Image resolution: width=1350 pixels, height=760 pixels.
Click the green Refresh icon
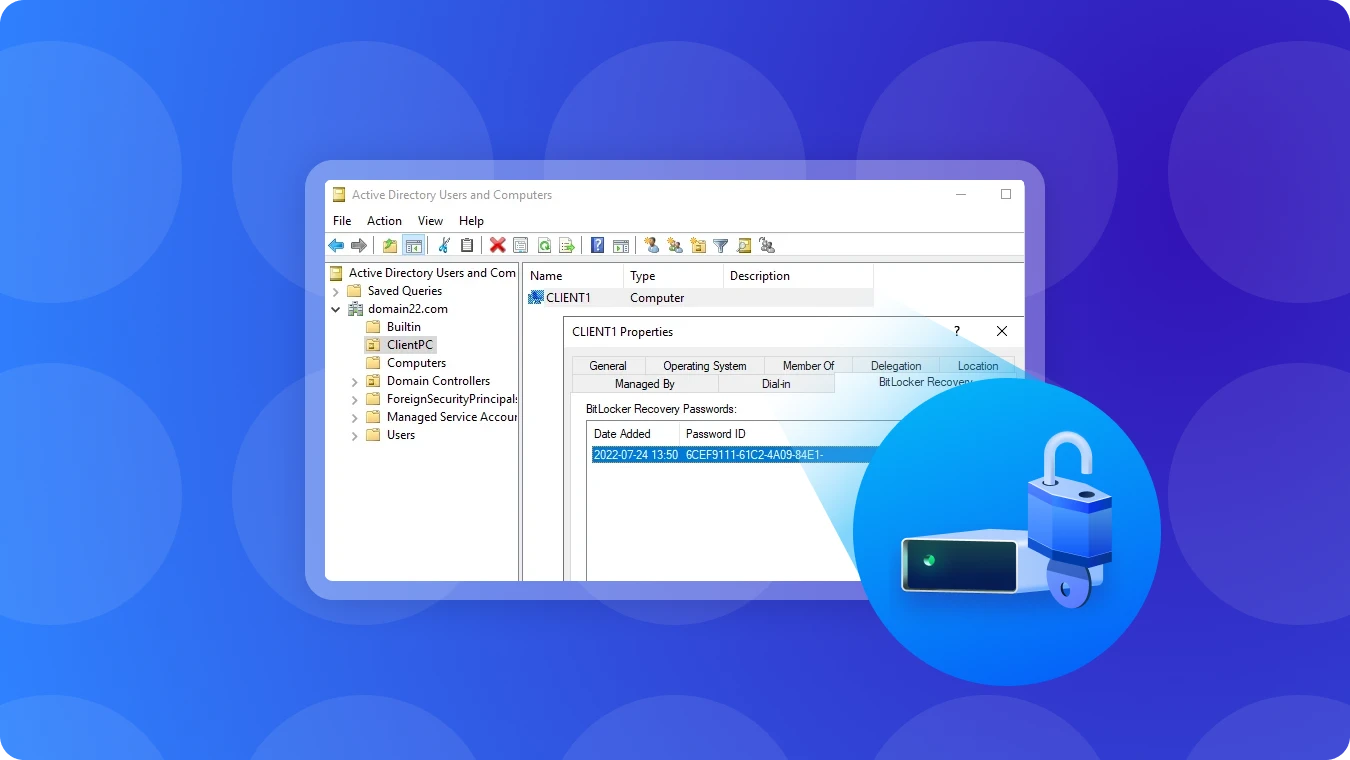[544, 245]
